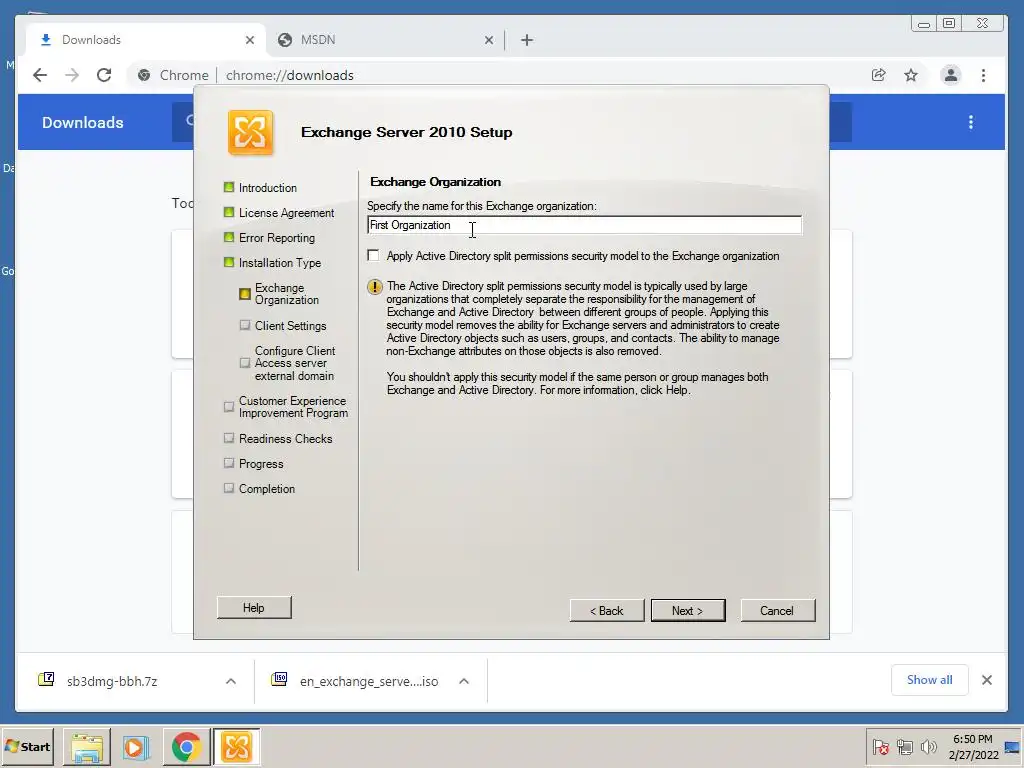Screen dimensions: 1024x768
Task: Open Windows Media Player from taskbar
Action: click(x=136, y=746)
